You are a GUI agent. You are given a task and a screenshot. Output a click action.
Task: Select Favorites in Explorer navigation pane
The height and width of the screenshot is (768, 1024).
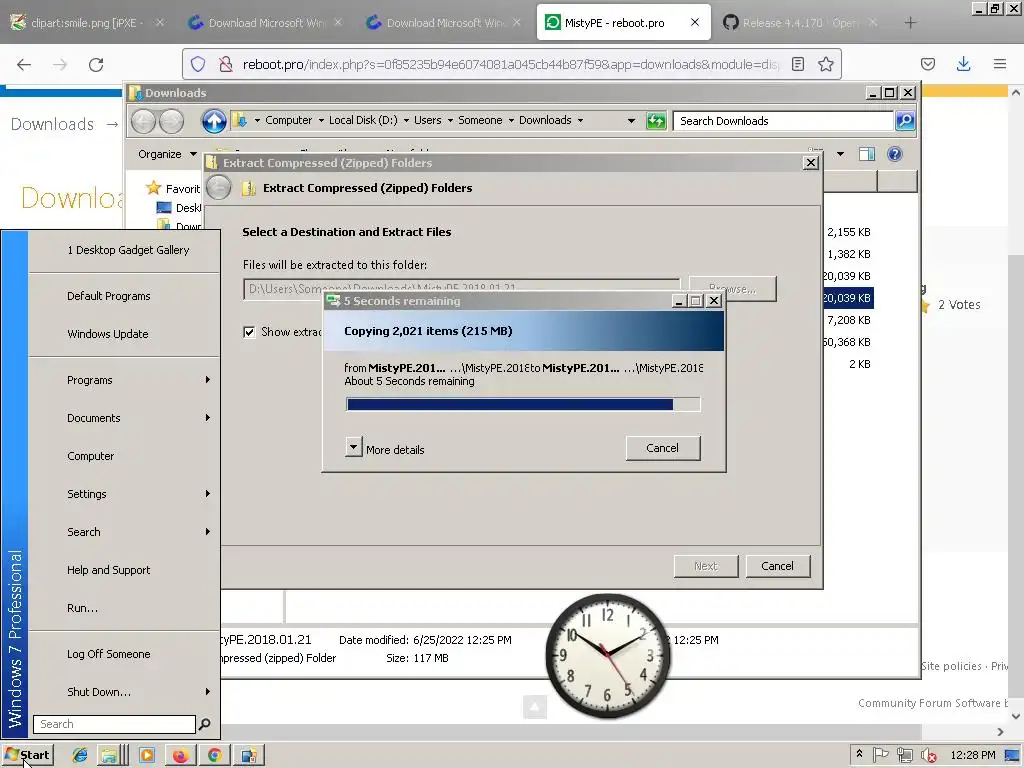click(x=174, y=189)
